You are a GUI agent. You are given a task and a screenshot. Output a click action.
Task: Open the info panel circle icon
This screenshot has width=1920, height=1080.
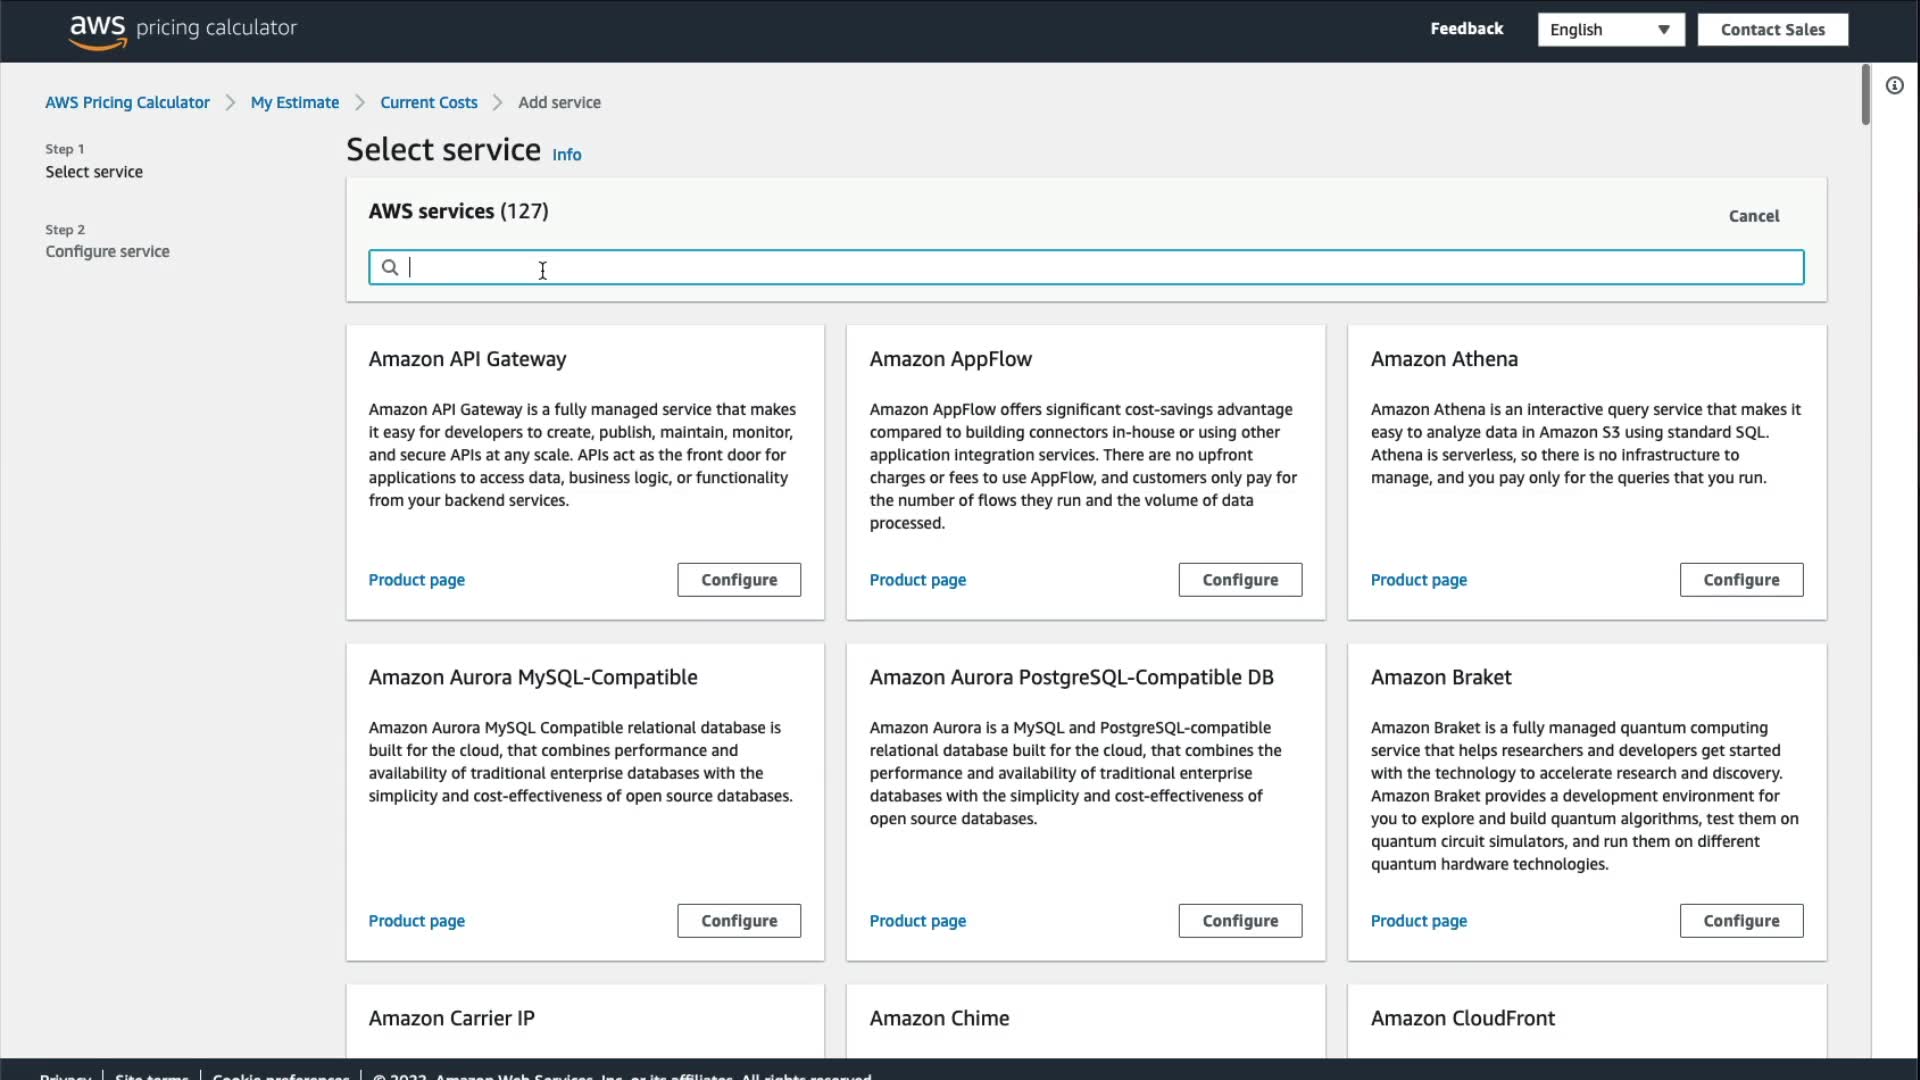1894,86
